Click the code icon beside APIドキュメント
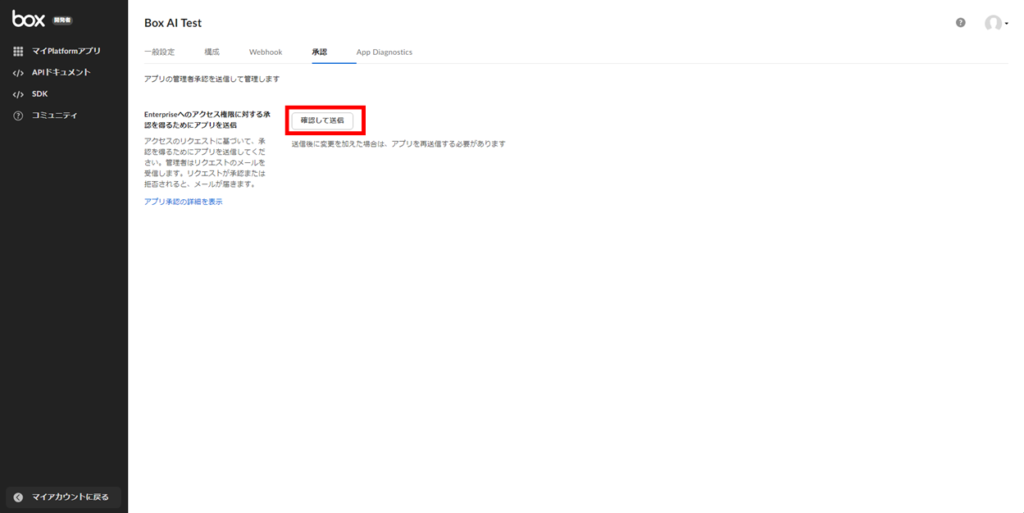Image resolution: width=1024 pixels, height=513 pixels. 18,73
